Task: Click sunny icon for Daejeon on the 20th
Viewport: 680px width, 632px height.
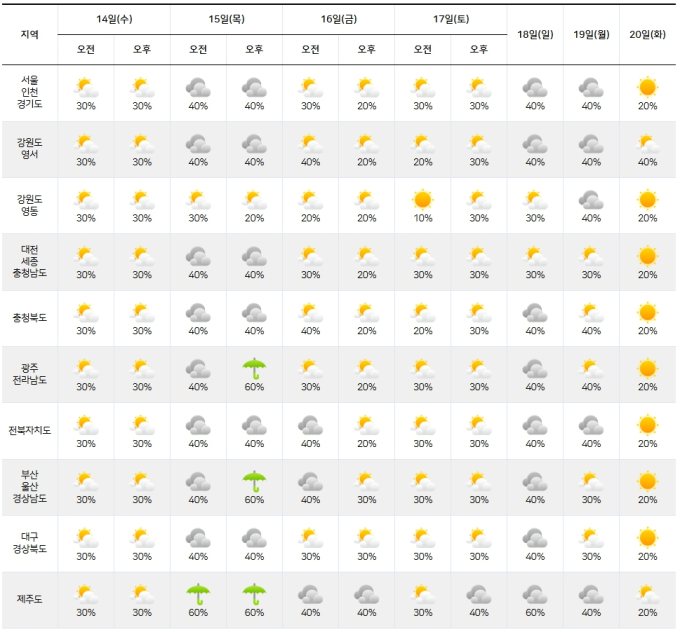Action: click(647, 256)
